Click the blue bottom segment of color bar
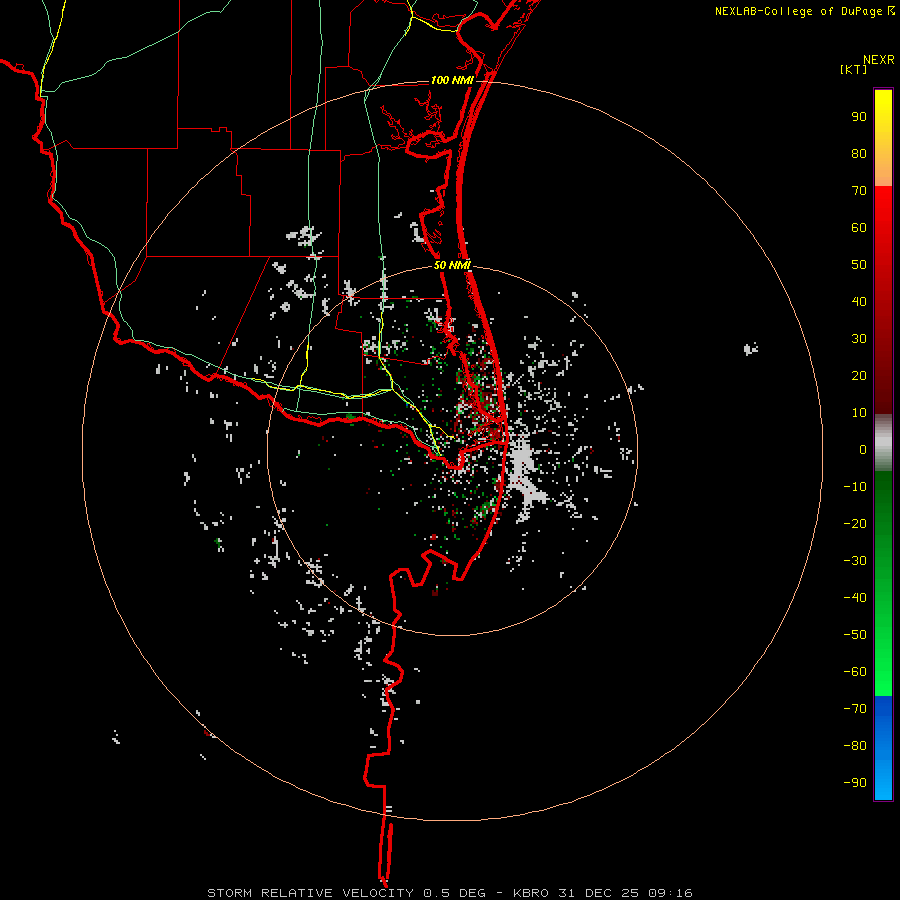 [x=883, y=747]
